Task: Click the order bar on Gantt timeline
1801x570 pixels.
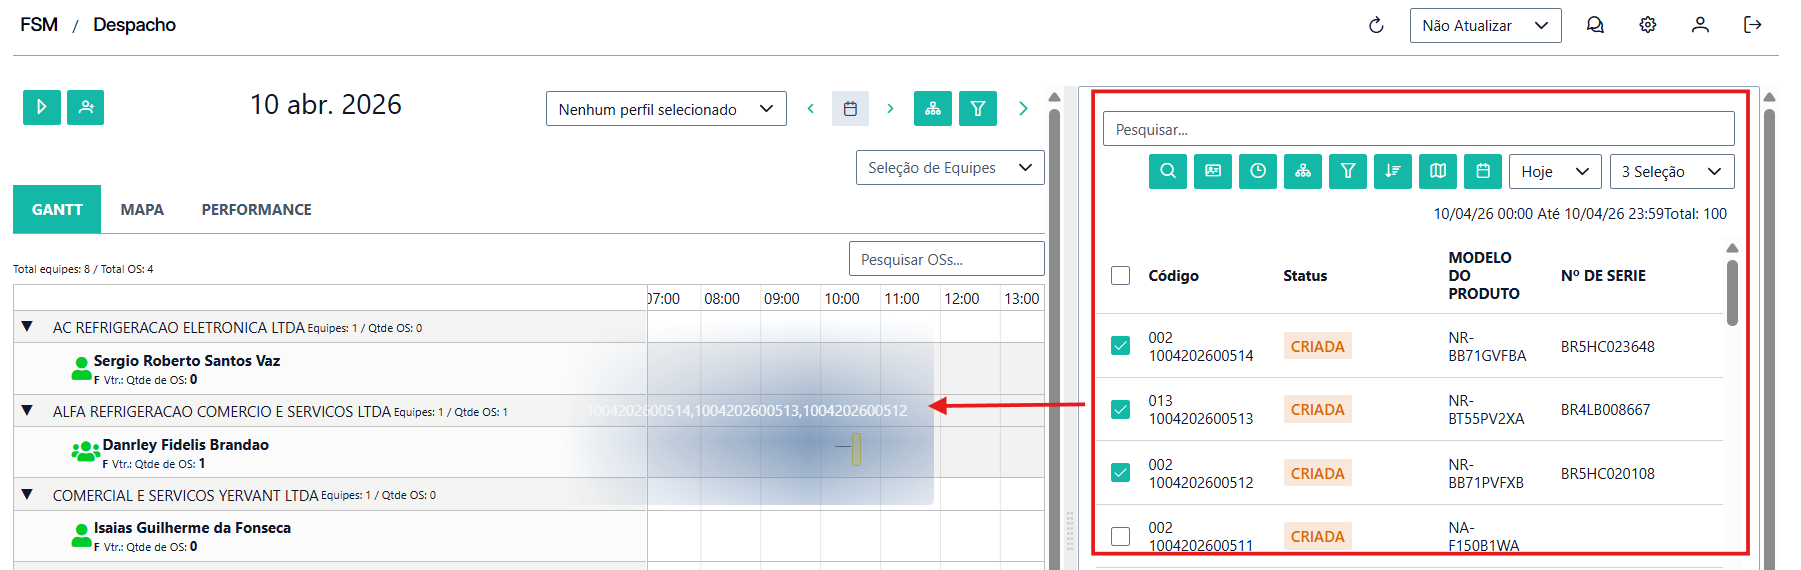Action: click(x=856, y=449)
